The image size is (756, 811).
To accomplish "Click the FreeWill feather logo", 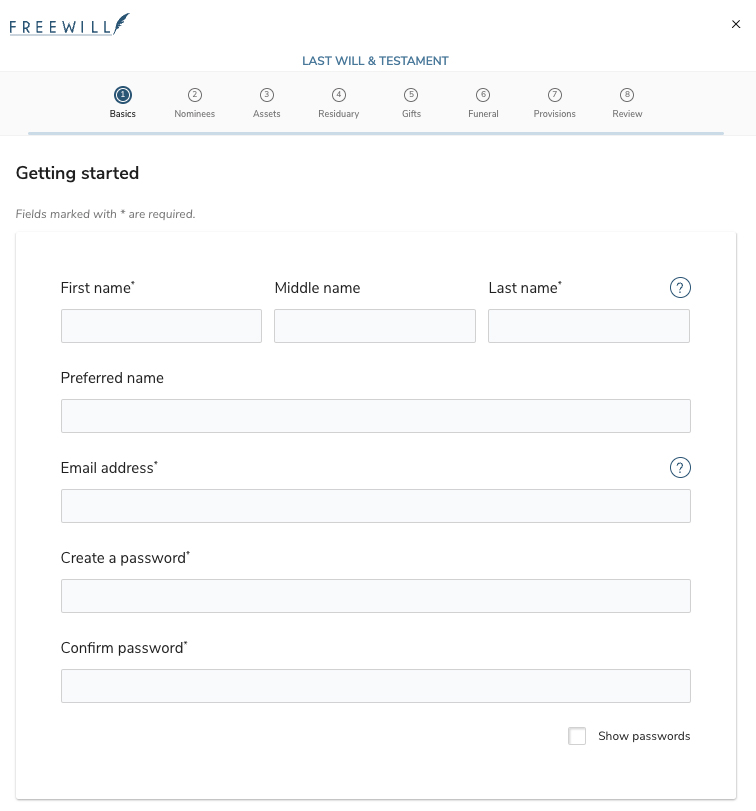I will (x=69, y=24).
